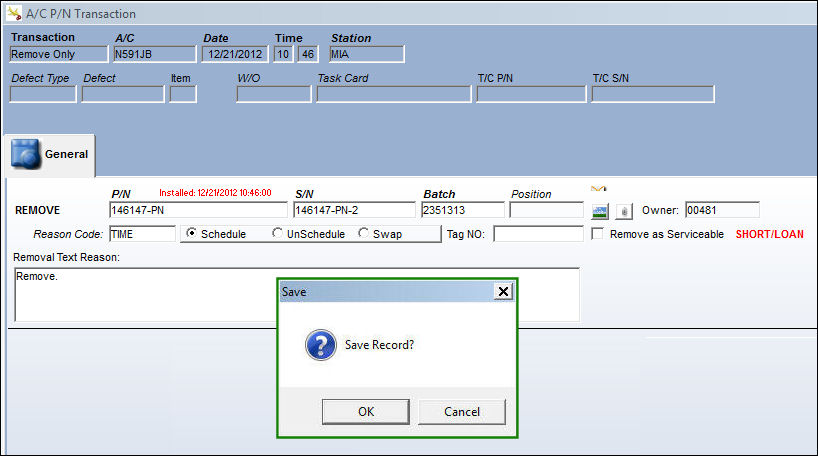The width and height of the screenshot is (818, 456).
Task: Click the Tag NO input field
Action: click(538, 234)
